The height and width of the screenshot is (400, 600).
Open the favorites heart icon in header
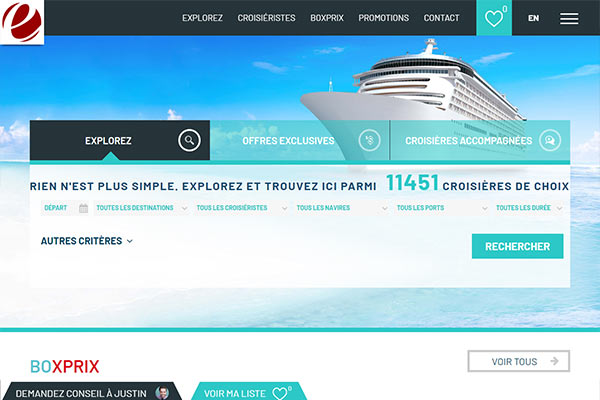tap(494, 18)
